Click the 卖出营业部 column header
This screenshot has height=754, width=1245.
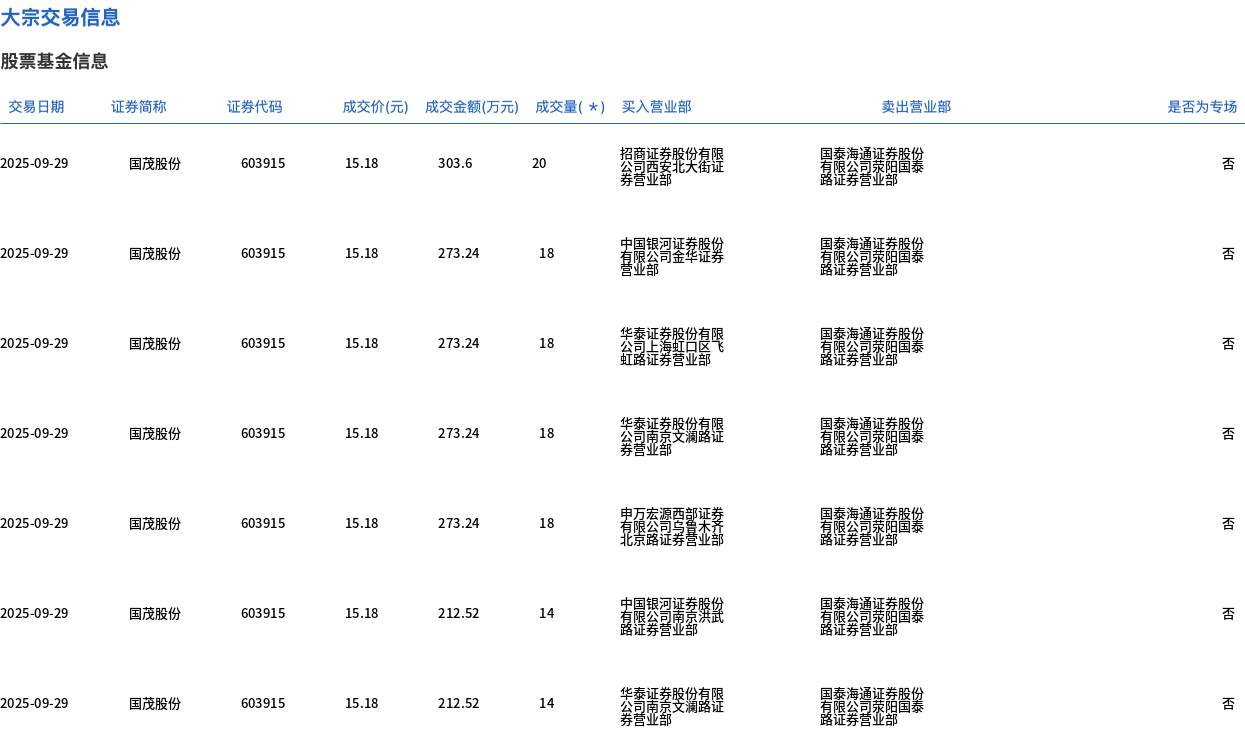(x=916, y=107)
